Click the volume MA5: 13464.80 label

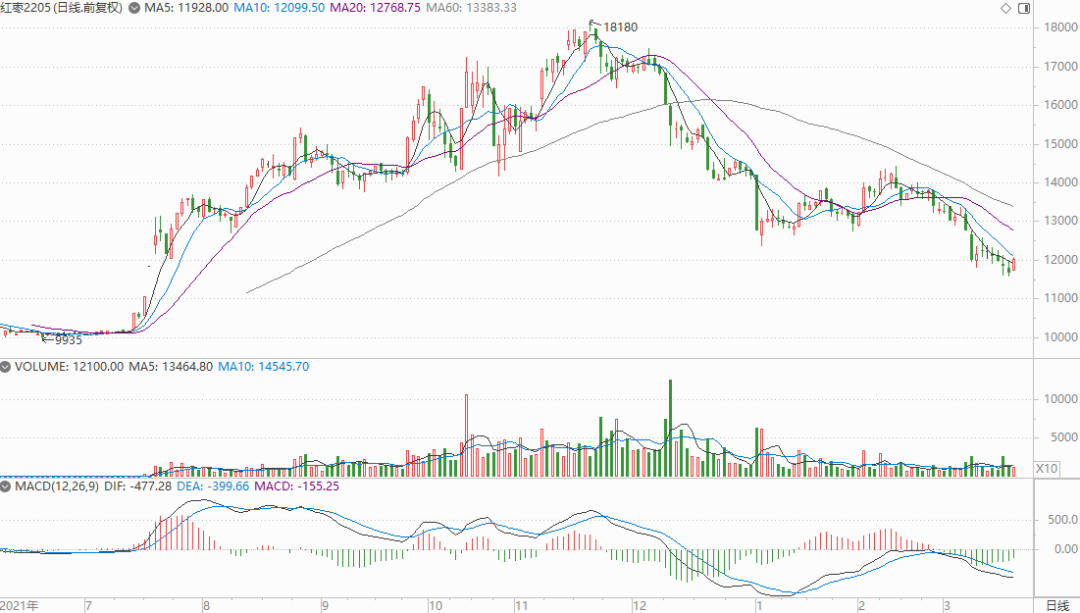(x=171, y=367)
